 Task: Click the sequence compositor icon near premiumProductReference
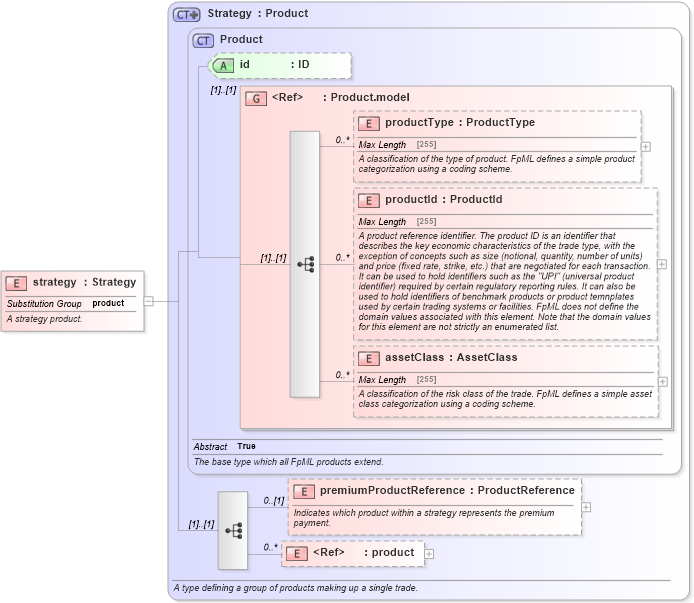click(233, 530)
